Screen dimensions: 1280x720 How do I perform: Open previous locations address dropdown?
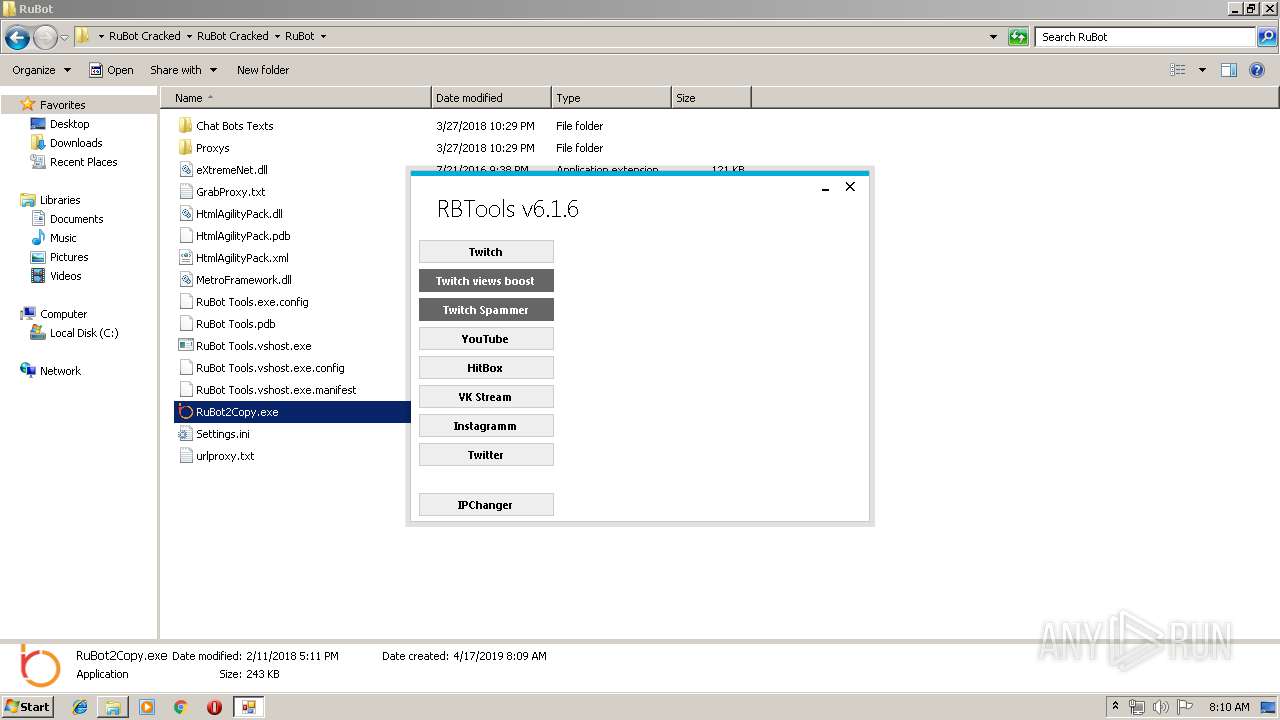coord(993,37)
